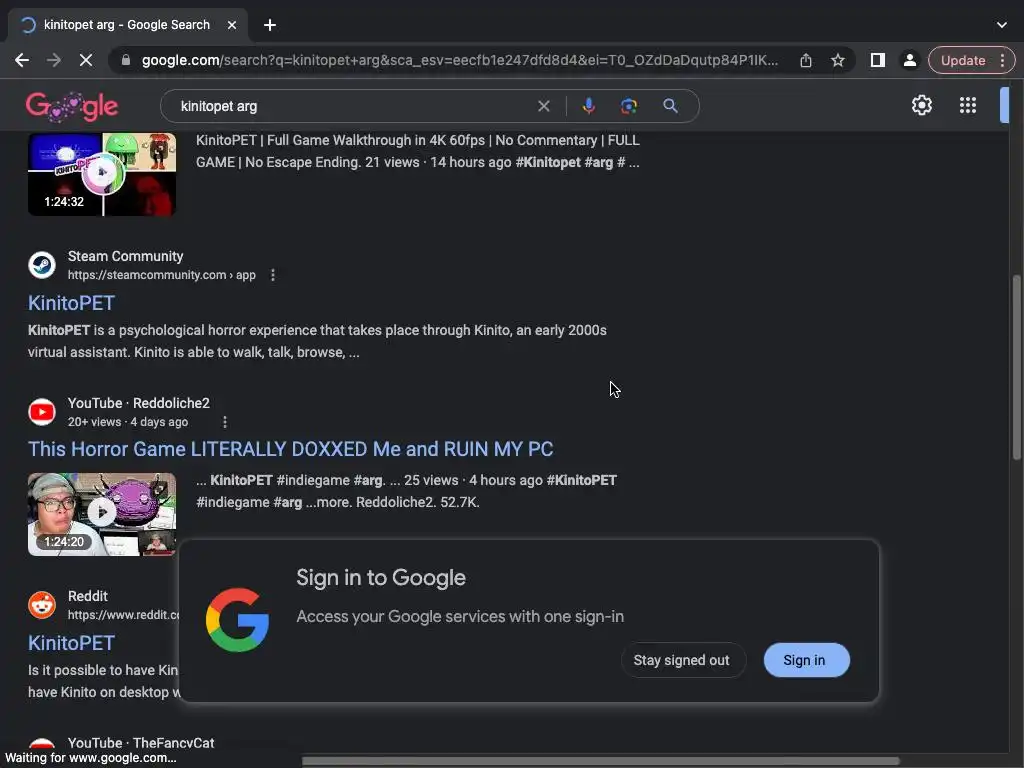This screenshot has height=768, width=1024.
Task: Click the padlock site info icon
Action: [x=126, y=60]
